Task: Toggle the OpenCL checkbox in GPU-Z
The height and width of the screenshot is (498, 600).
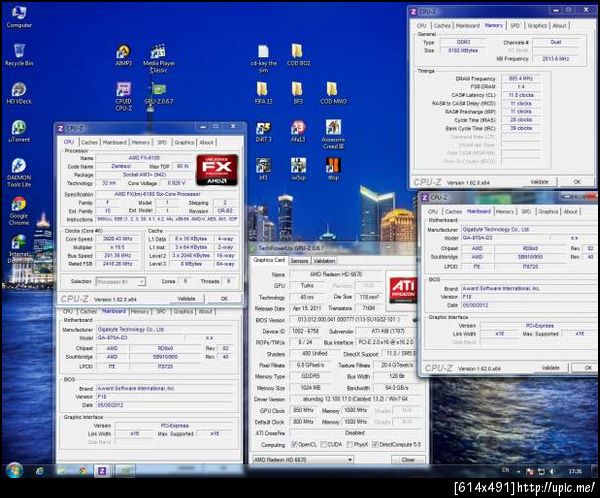Action: click(293, 444)
